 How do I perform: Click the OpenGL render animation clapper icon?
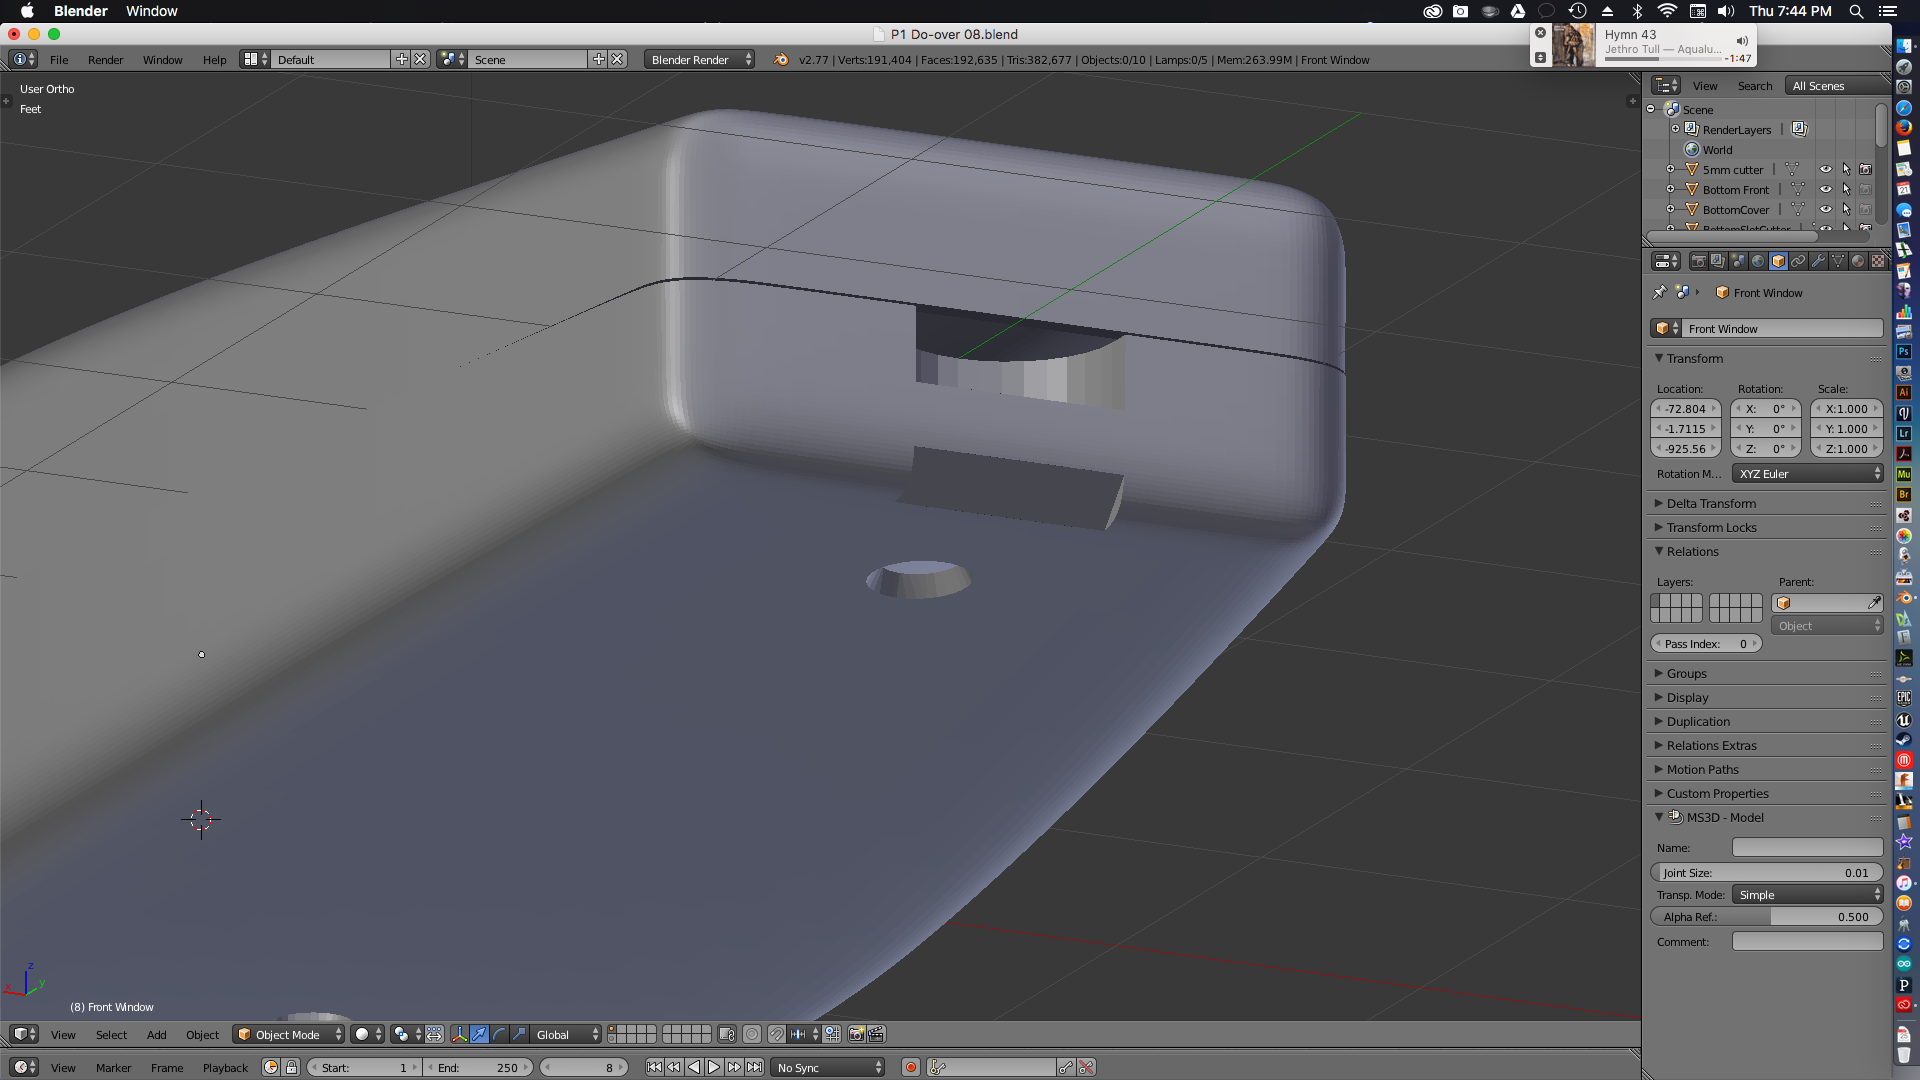click(x=876, y=1034)
